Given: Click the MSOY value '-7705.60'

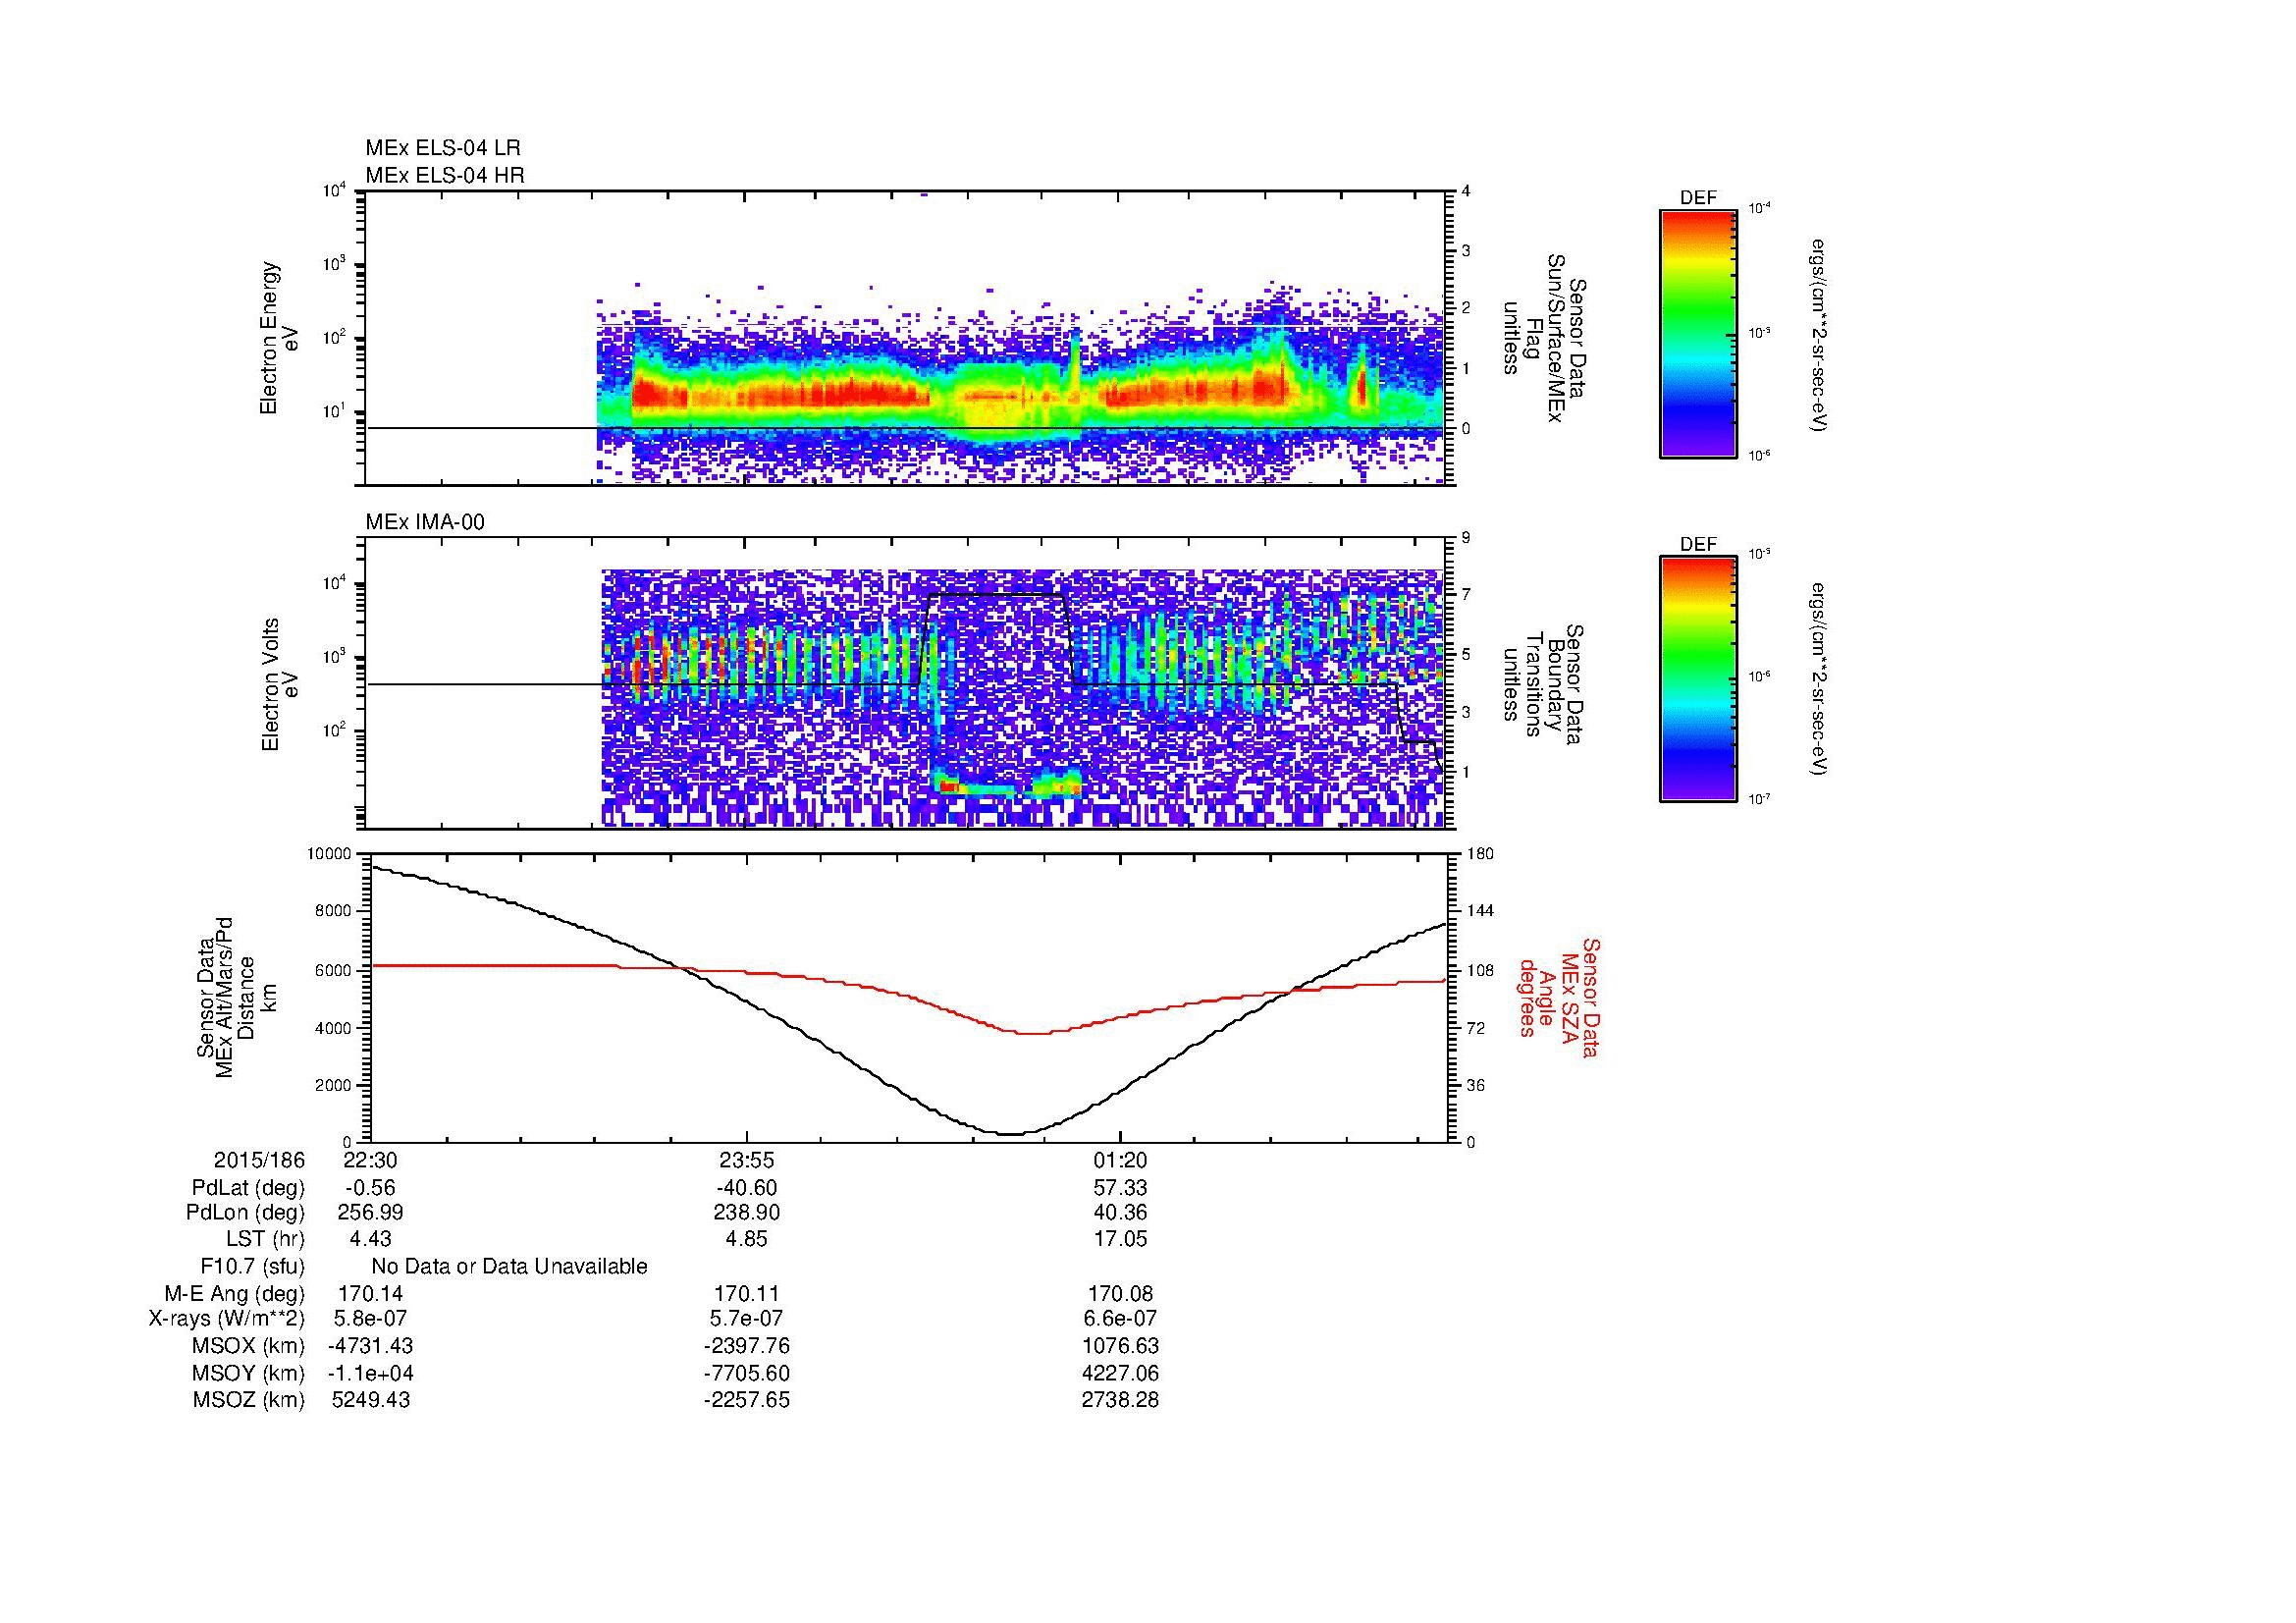Looking at the screenshot, I should 746,1373.
